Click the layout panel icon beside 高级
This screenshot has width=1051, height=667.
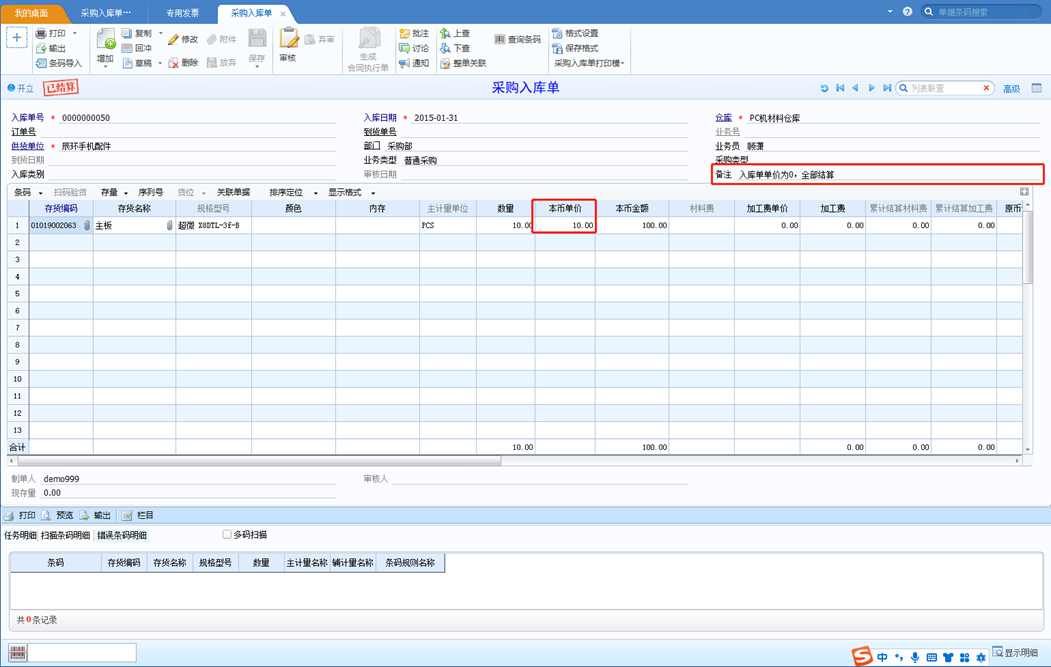pos(1036,88)
